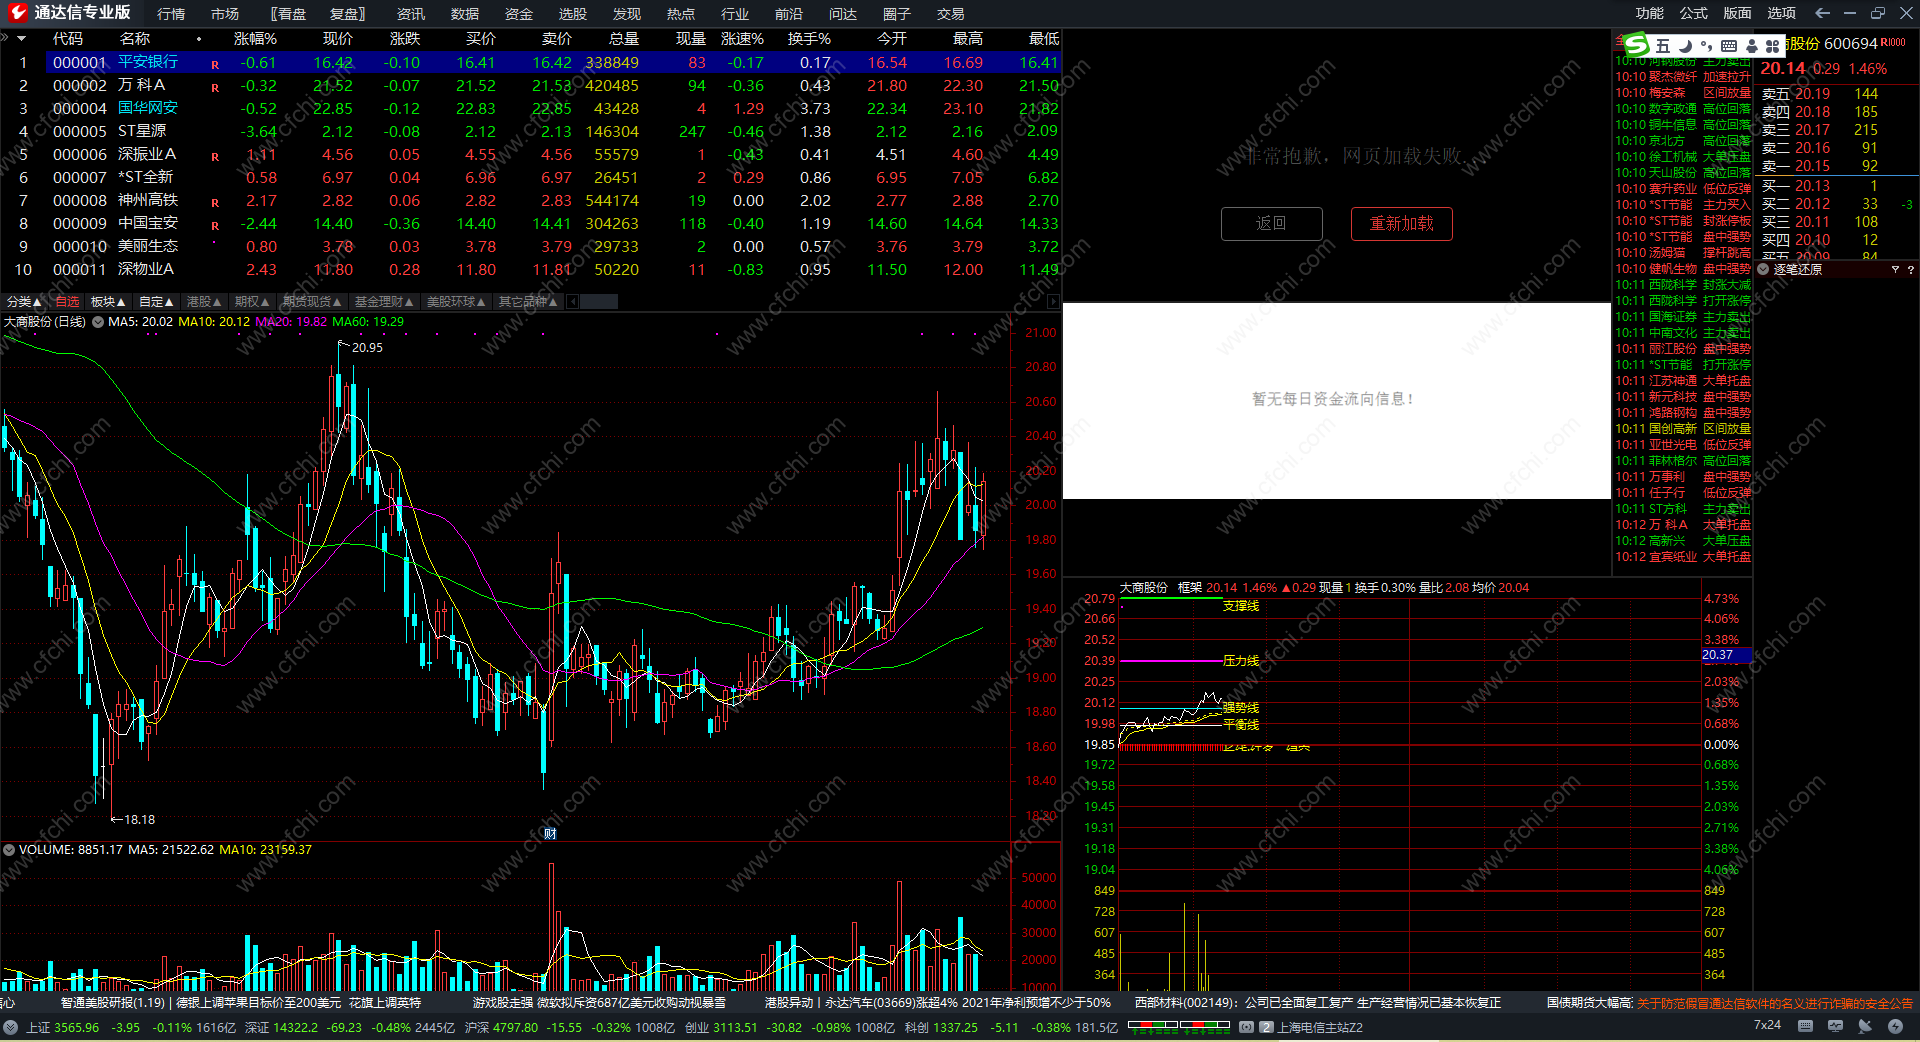The image size is (1920, 1042).
Task: Expand the 基金理财 dropdown tab
Action: [384, 302]
